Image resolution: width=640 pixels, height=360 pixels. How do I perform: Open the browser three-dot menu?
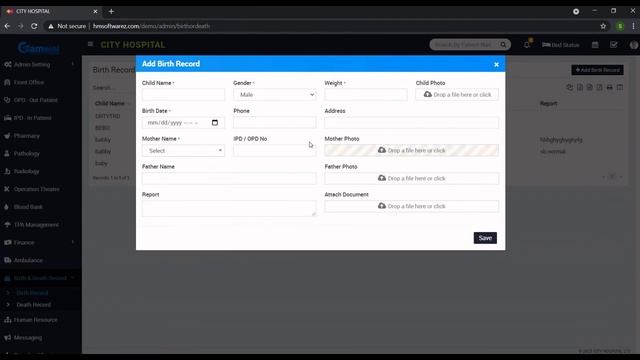[x=633, y=26]
